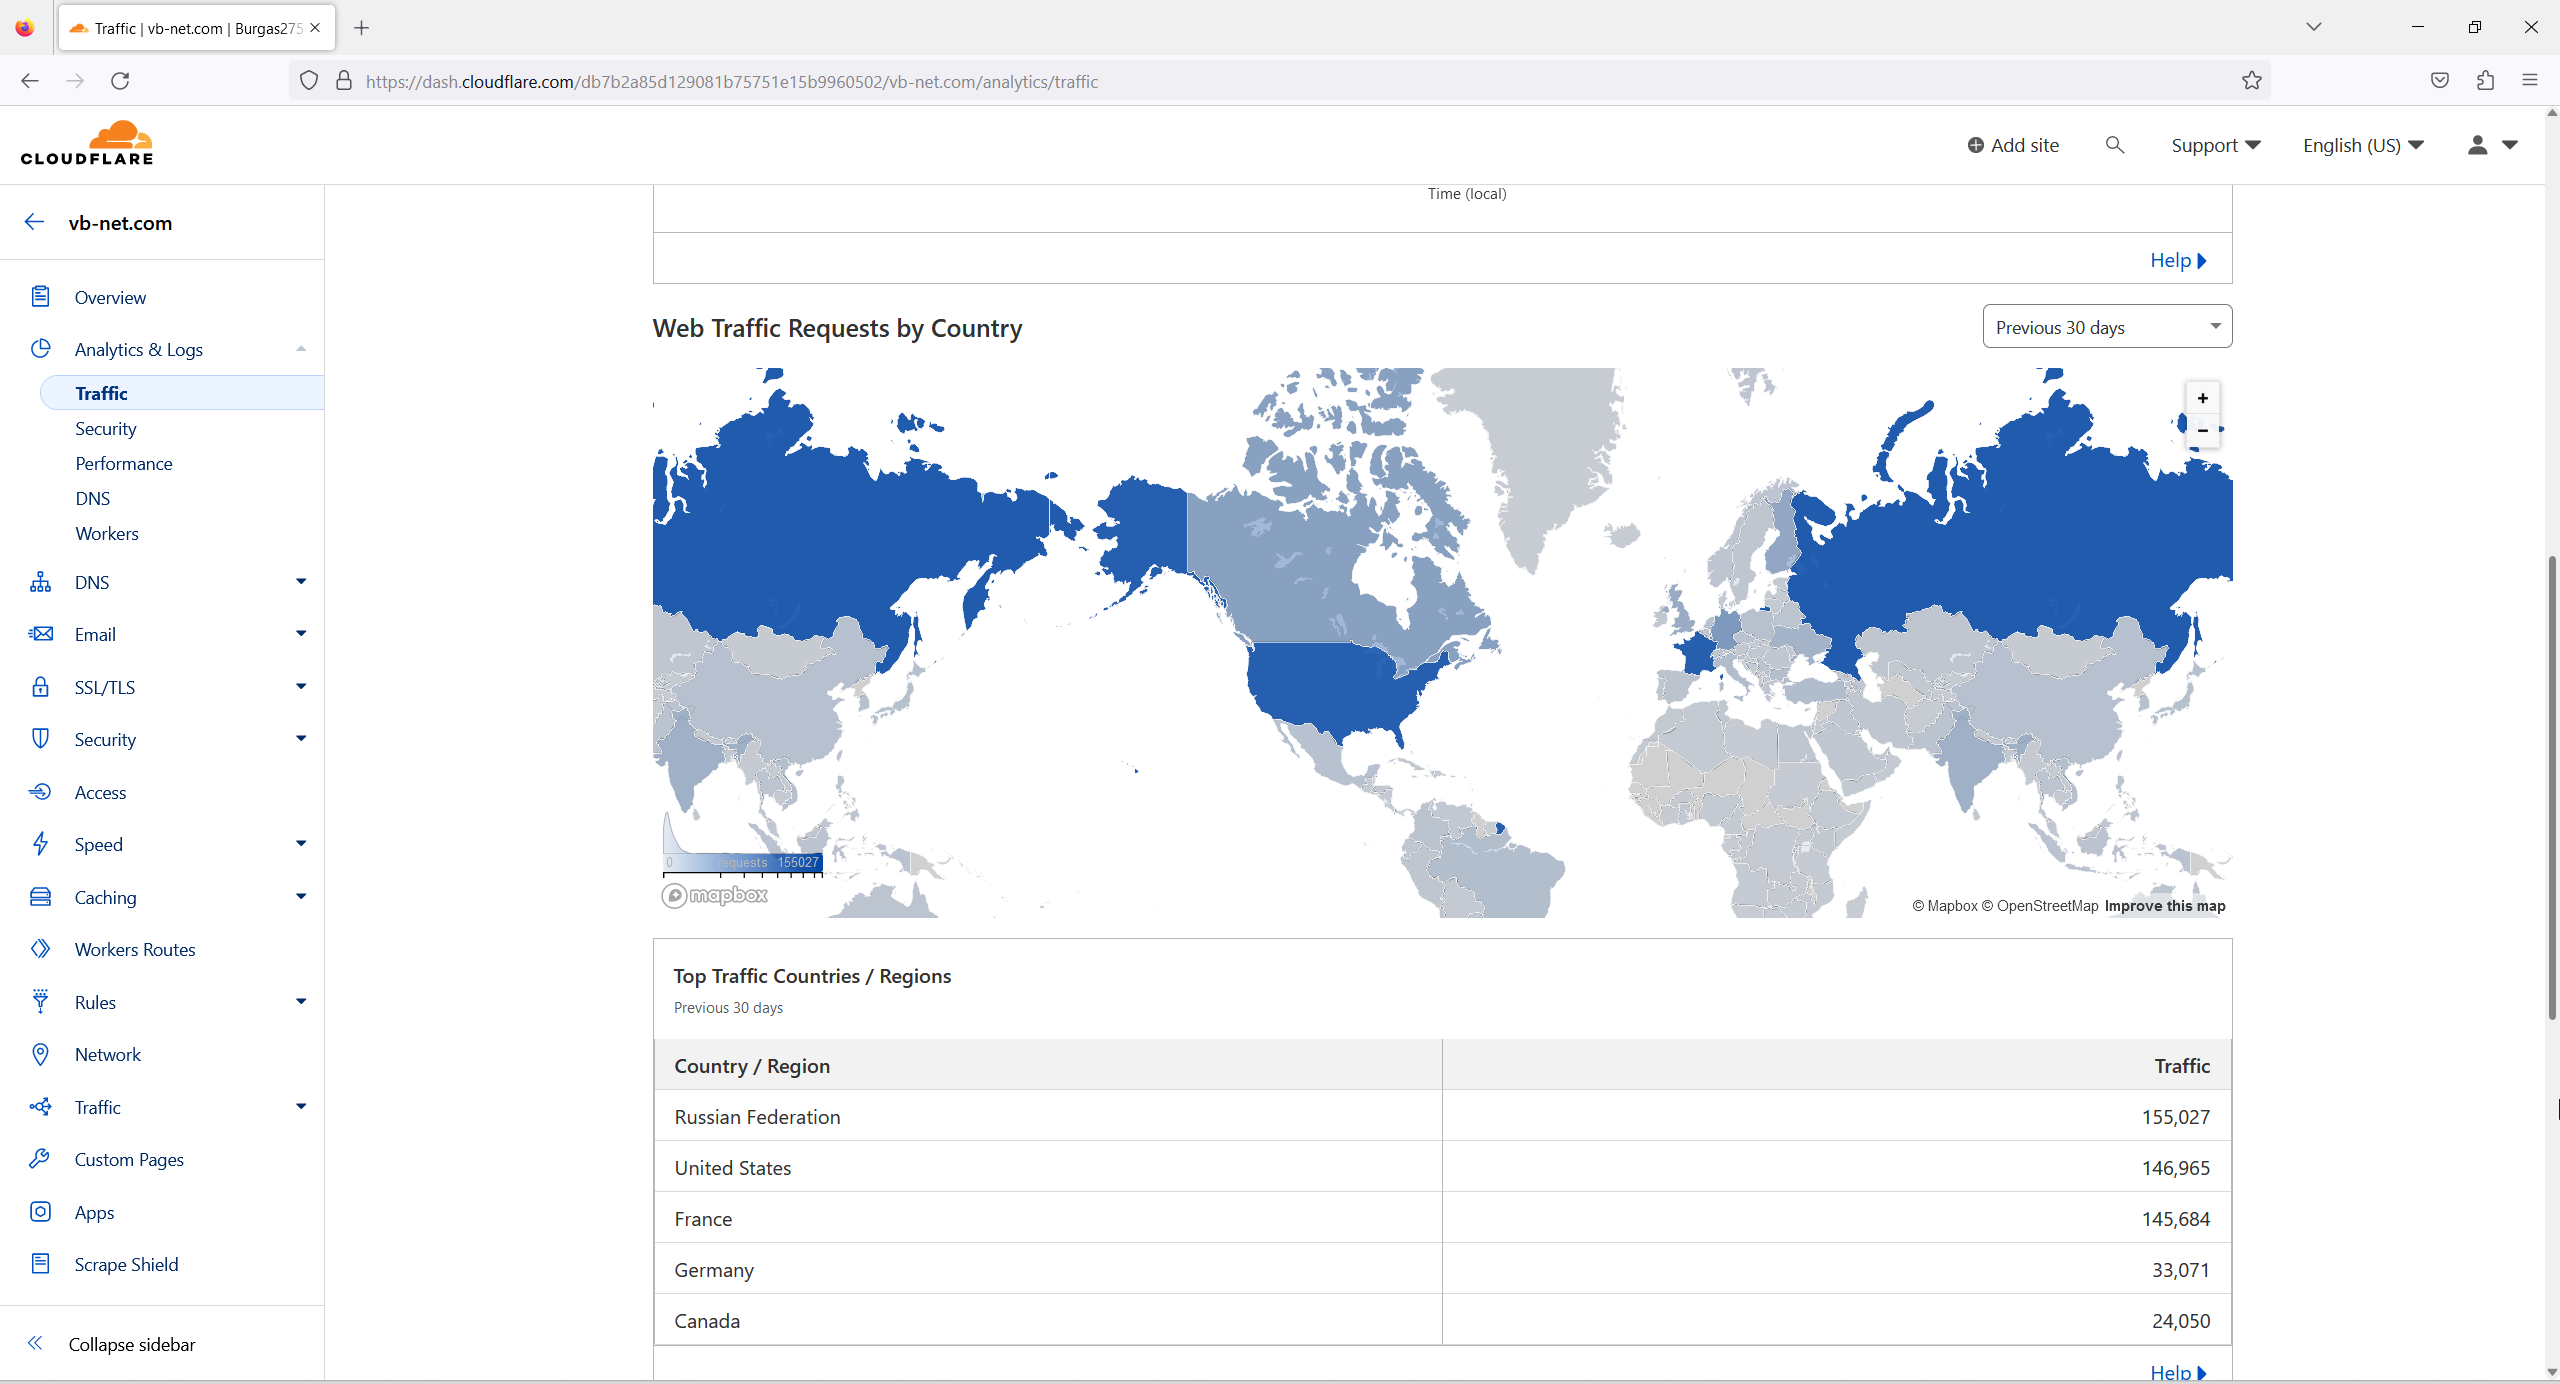The height and width of the screenshot is (1384, 2560).
Task: Click the Scrape Shield document icon
Action: coord(40,1264)
